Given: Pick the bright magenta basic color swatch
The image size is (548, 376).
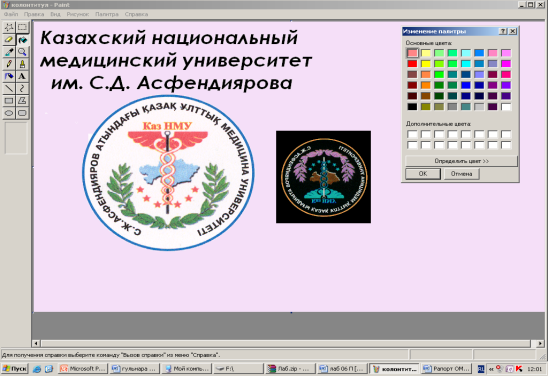Looking at the screenshot, I should coord(506,64).
